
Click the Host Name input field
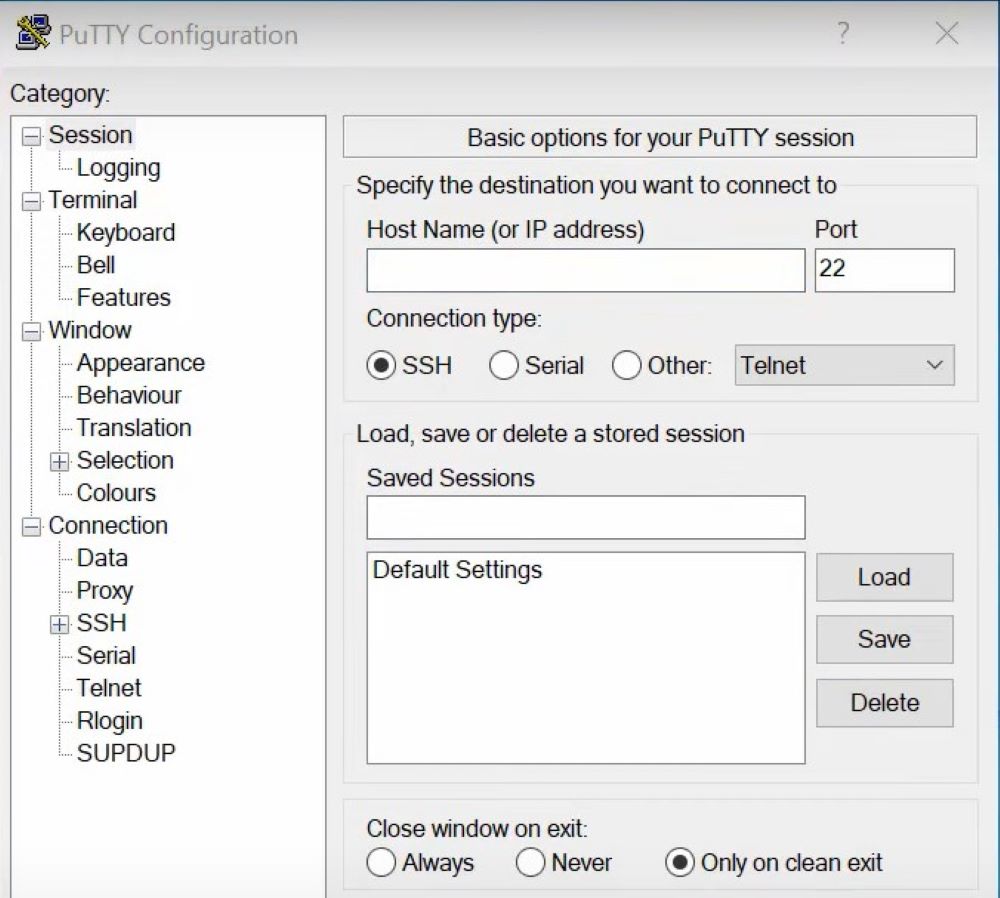pos(585,271)
